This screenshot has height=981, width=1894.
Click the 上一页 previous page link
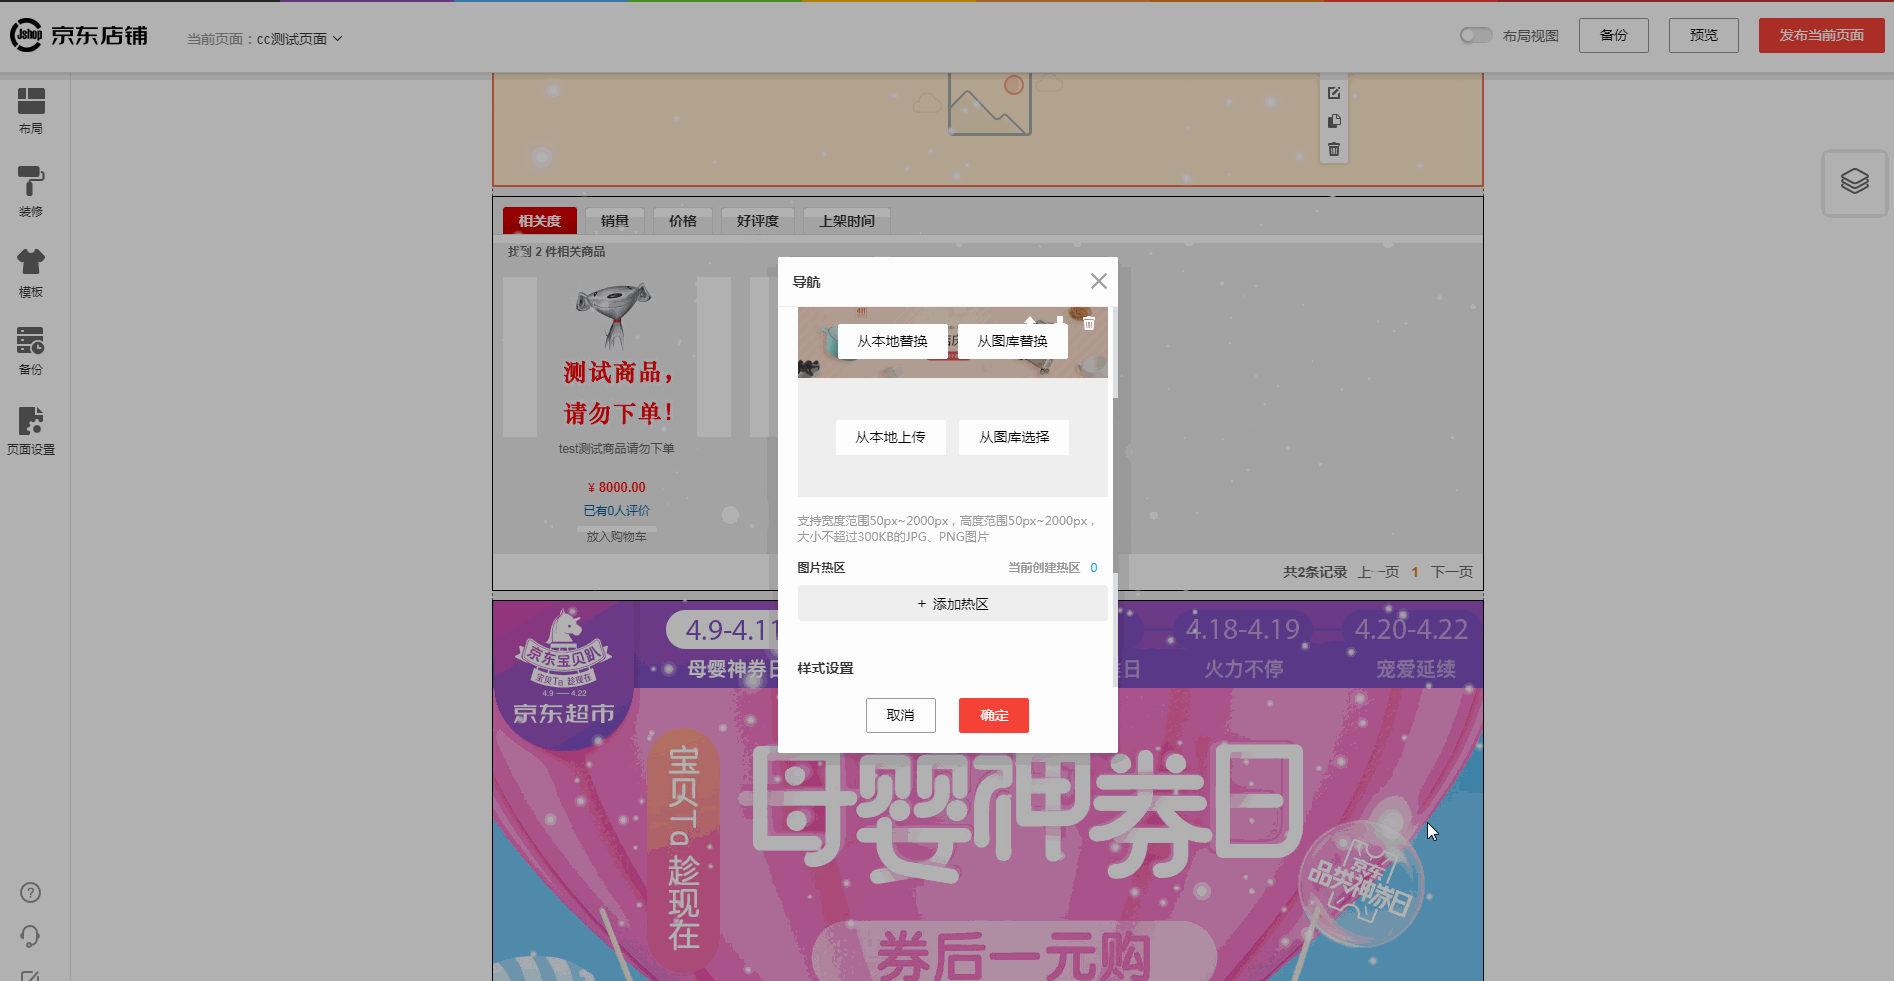pyautogui.click(x=1378, y=572)
